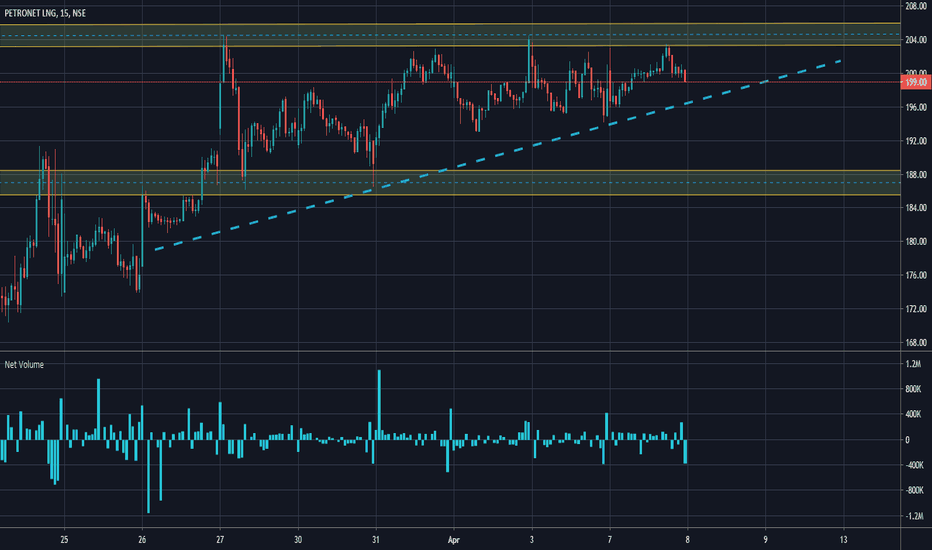Select the upper shaded resistance zone near 204
932x550 pixels.
coord(450,35)
